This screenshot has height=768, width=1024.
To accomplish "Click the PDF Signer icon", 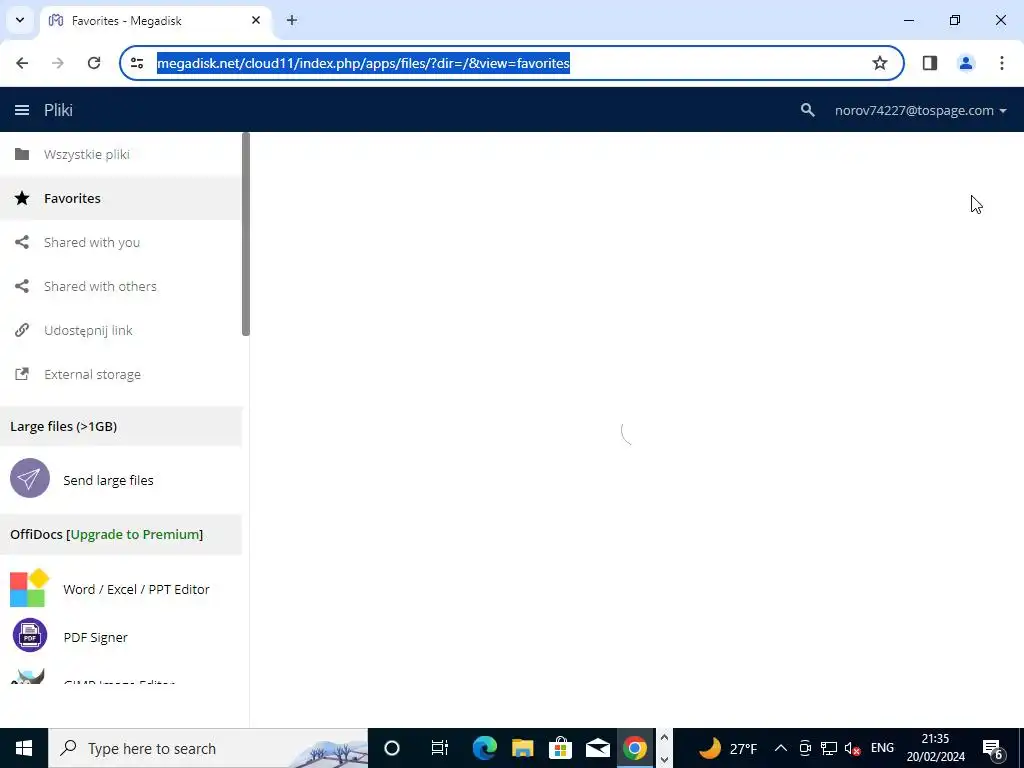I will point(29,635).
